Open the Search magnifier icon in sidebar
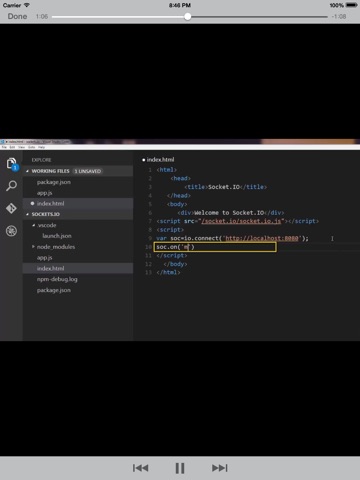Image resolution: width=360 pixels, height=480 pixels. tap(11, 186)
